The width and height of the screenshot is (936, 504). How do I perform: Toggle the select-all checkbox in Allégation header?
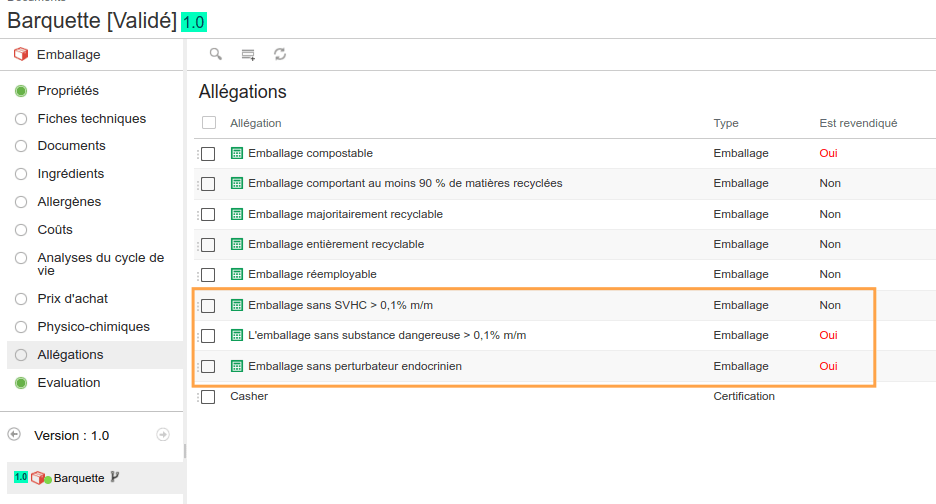click(209, 123)
